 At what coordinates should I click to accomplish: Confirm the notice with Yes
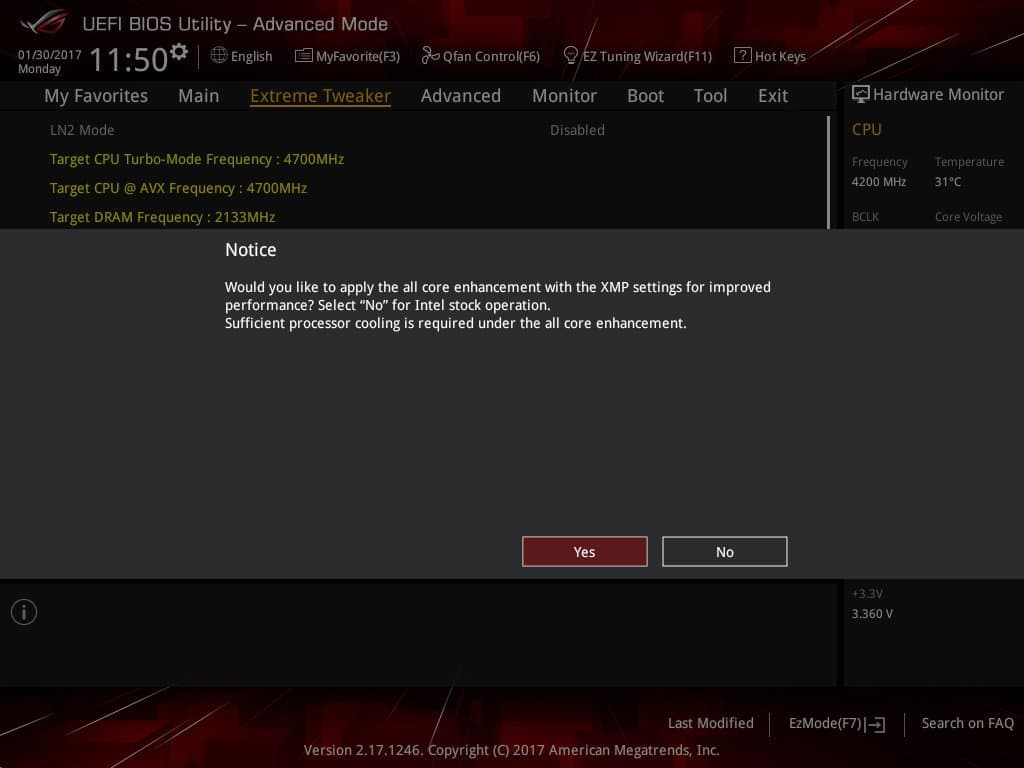584,552
